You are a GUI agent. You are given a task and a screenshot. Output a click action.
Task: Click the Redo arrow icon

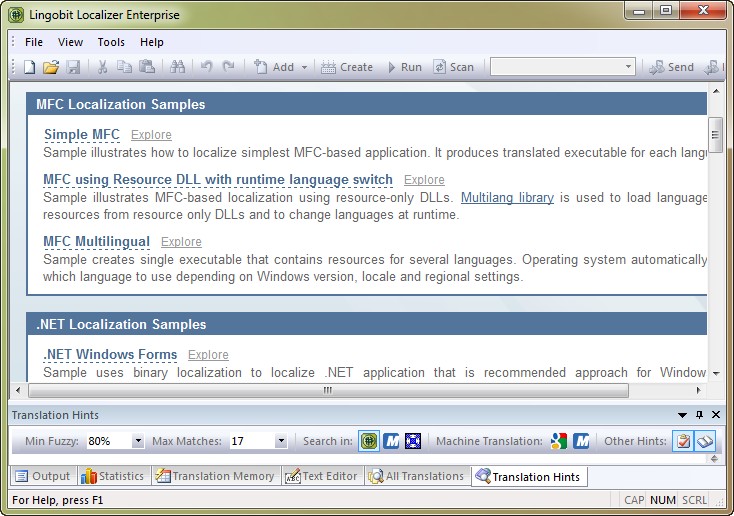pos(228,67)
